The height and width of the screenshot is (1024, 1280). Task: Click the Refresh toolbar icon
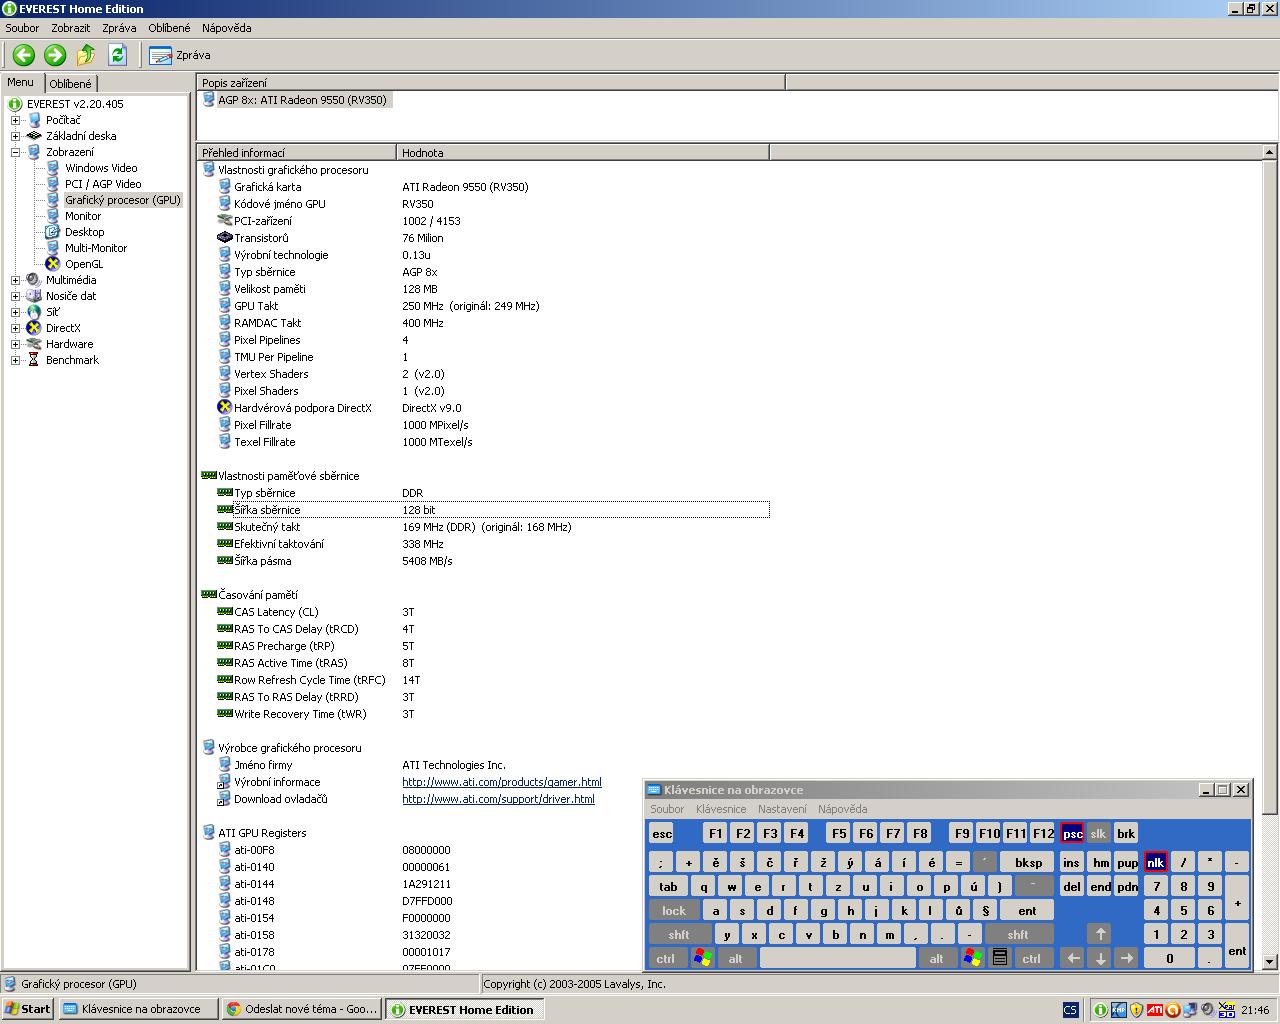[117, 55]
